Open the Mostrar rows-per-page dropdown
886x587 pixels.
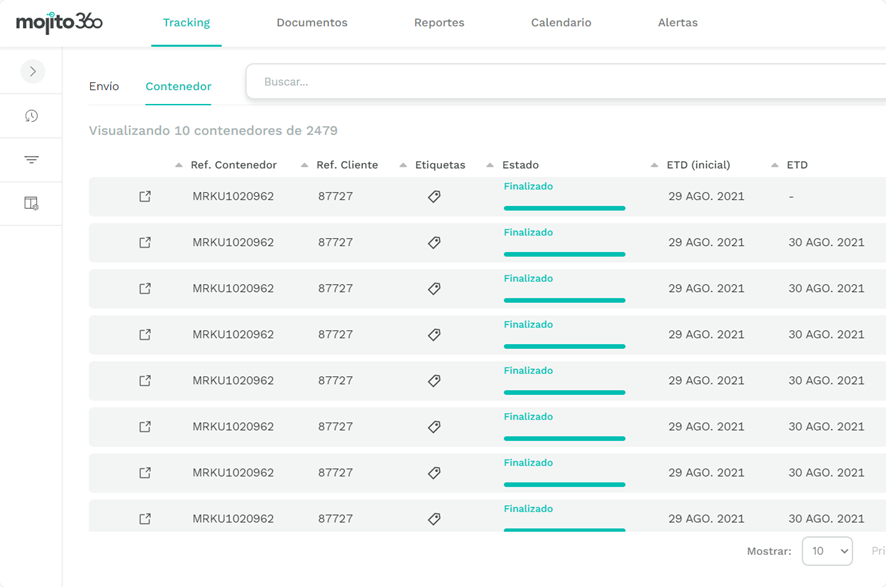tap(827, 551)
